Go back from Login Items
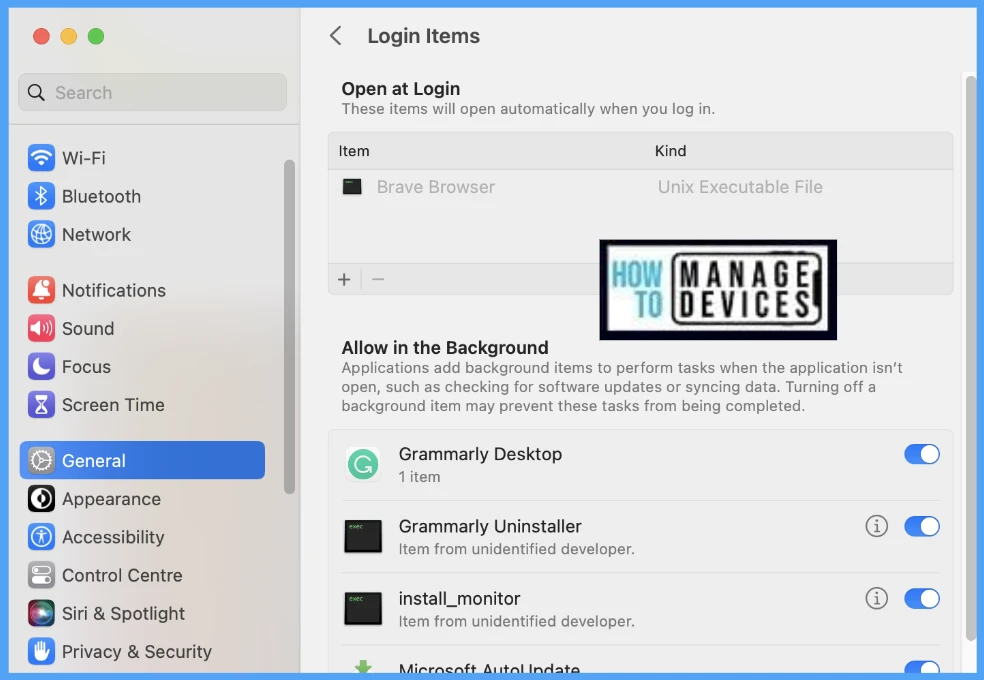 click(x=336, y=36)
